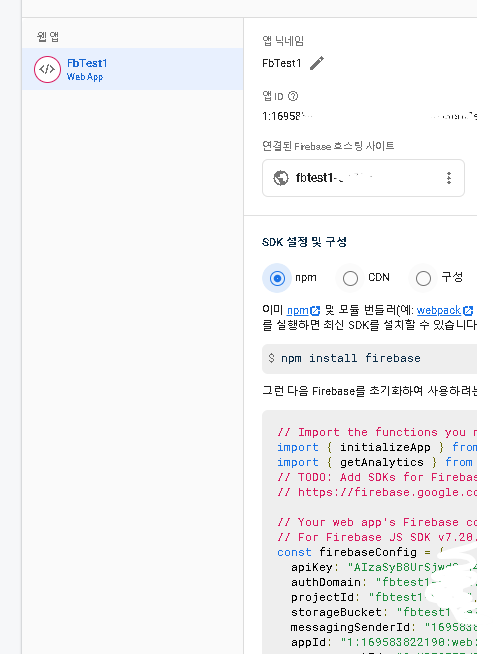Select the npm radio option
The width and height of the screenshot is (494, 654).
[277, 278]
